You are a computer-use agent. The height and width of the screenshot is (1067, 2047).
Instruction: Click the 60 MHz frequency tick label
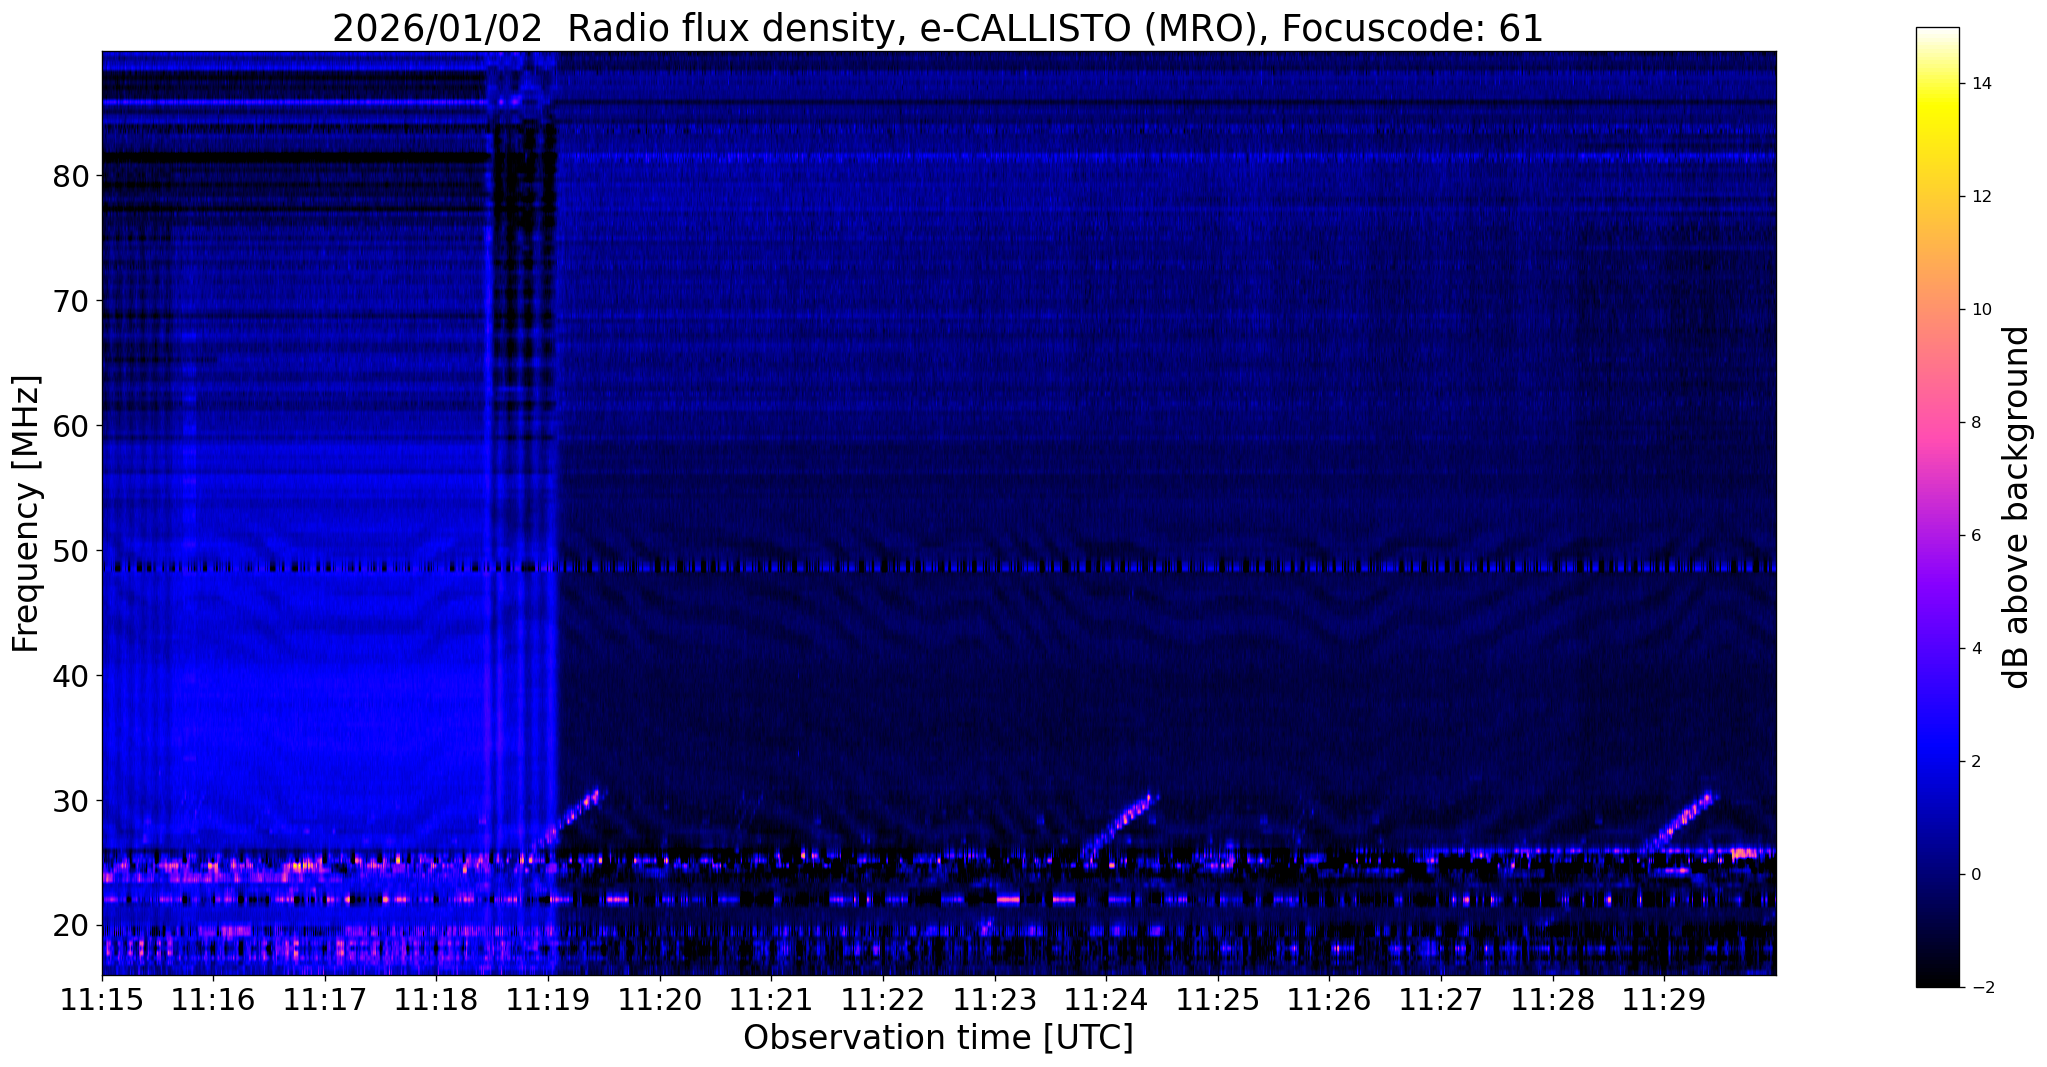point(70,426)
